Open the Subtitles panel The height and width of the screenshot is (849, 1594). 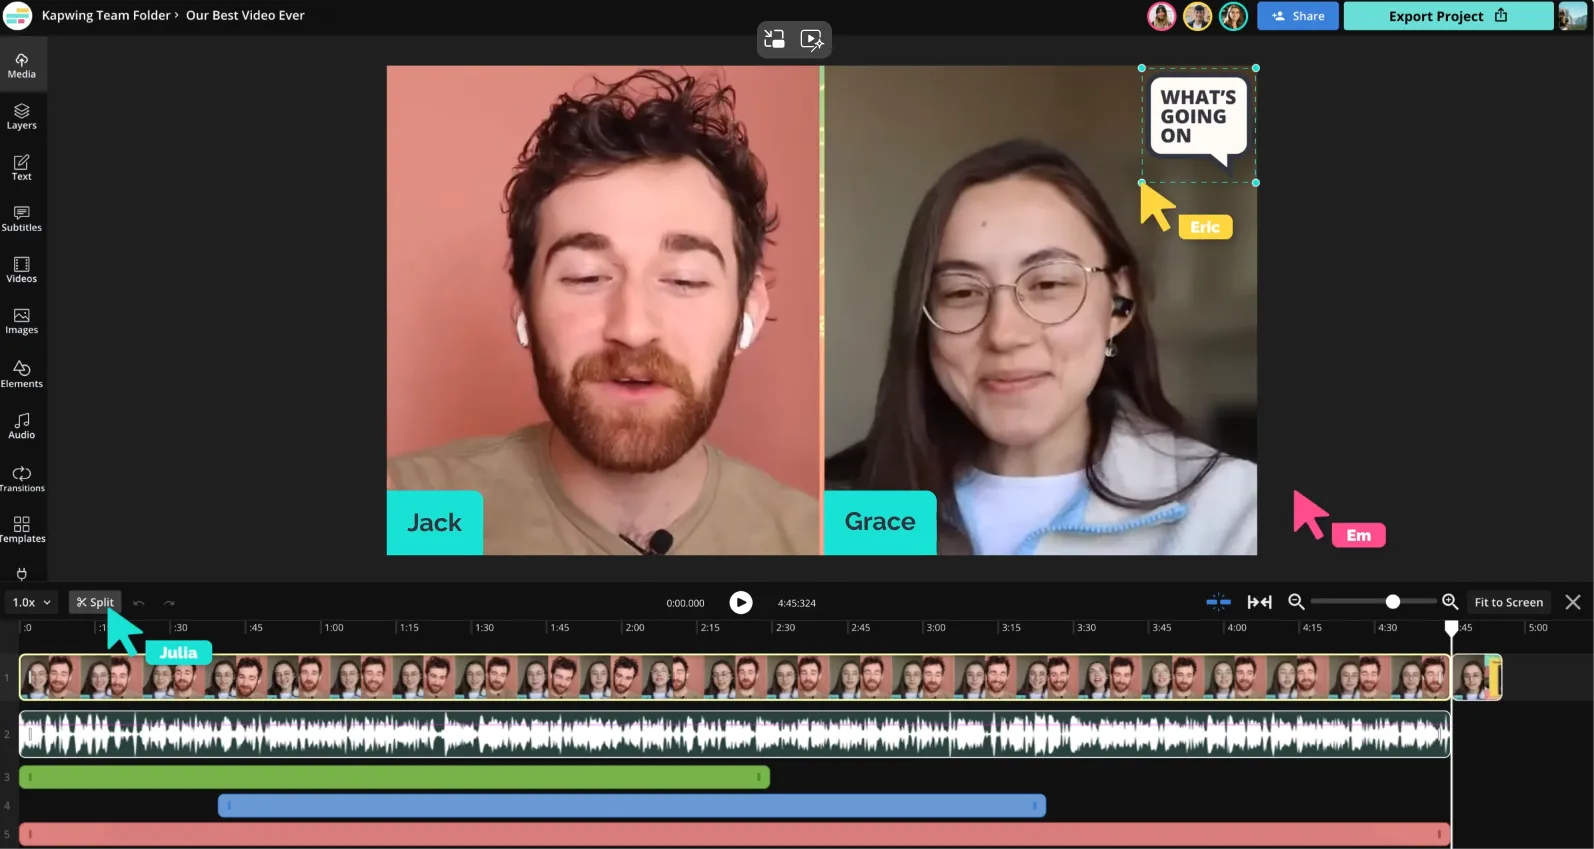pos(22,218)
